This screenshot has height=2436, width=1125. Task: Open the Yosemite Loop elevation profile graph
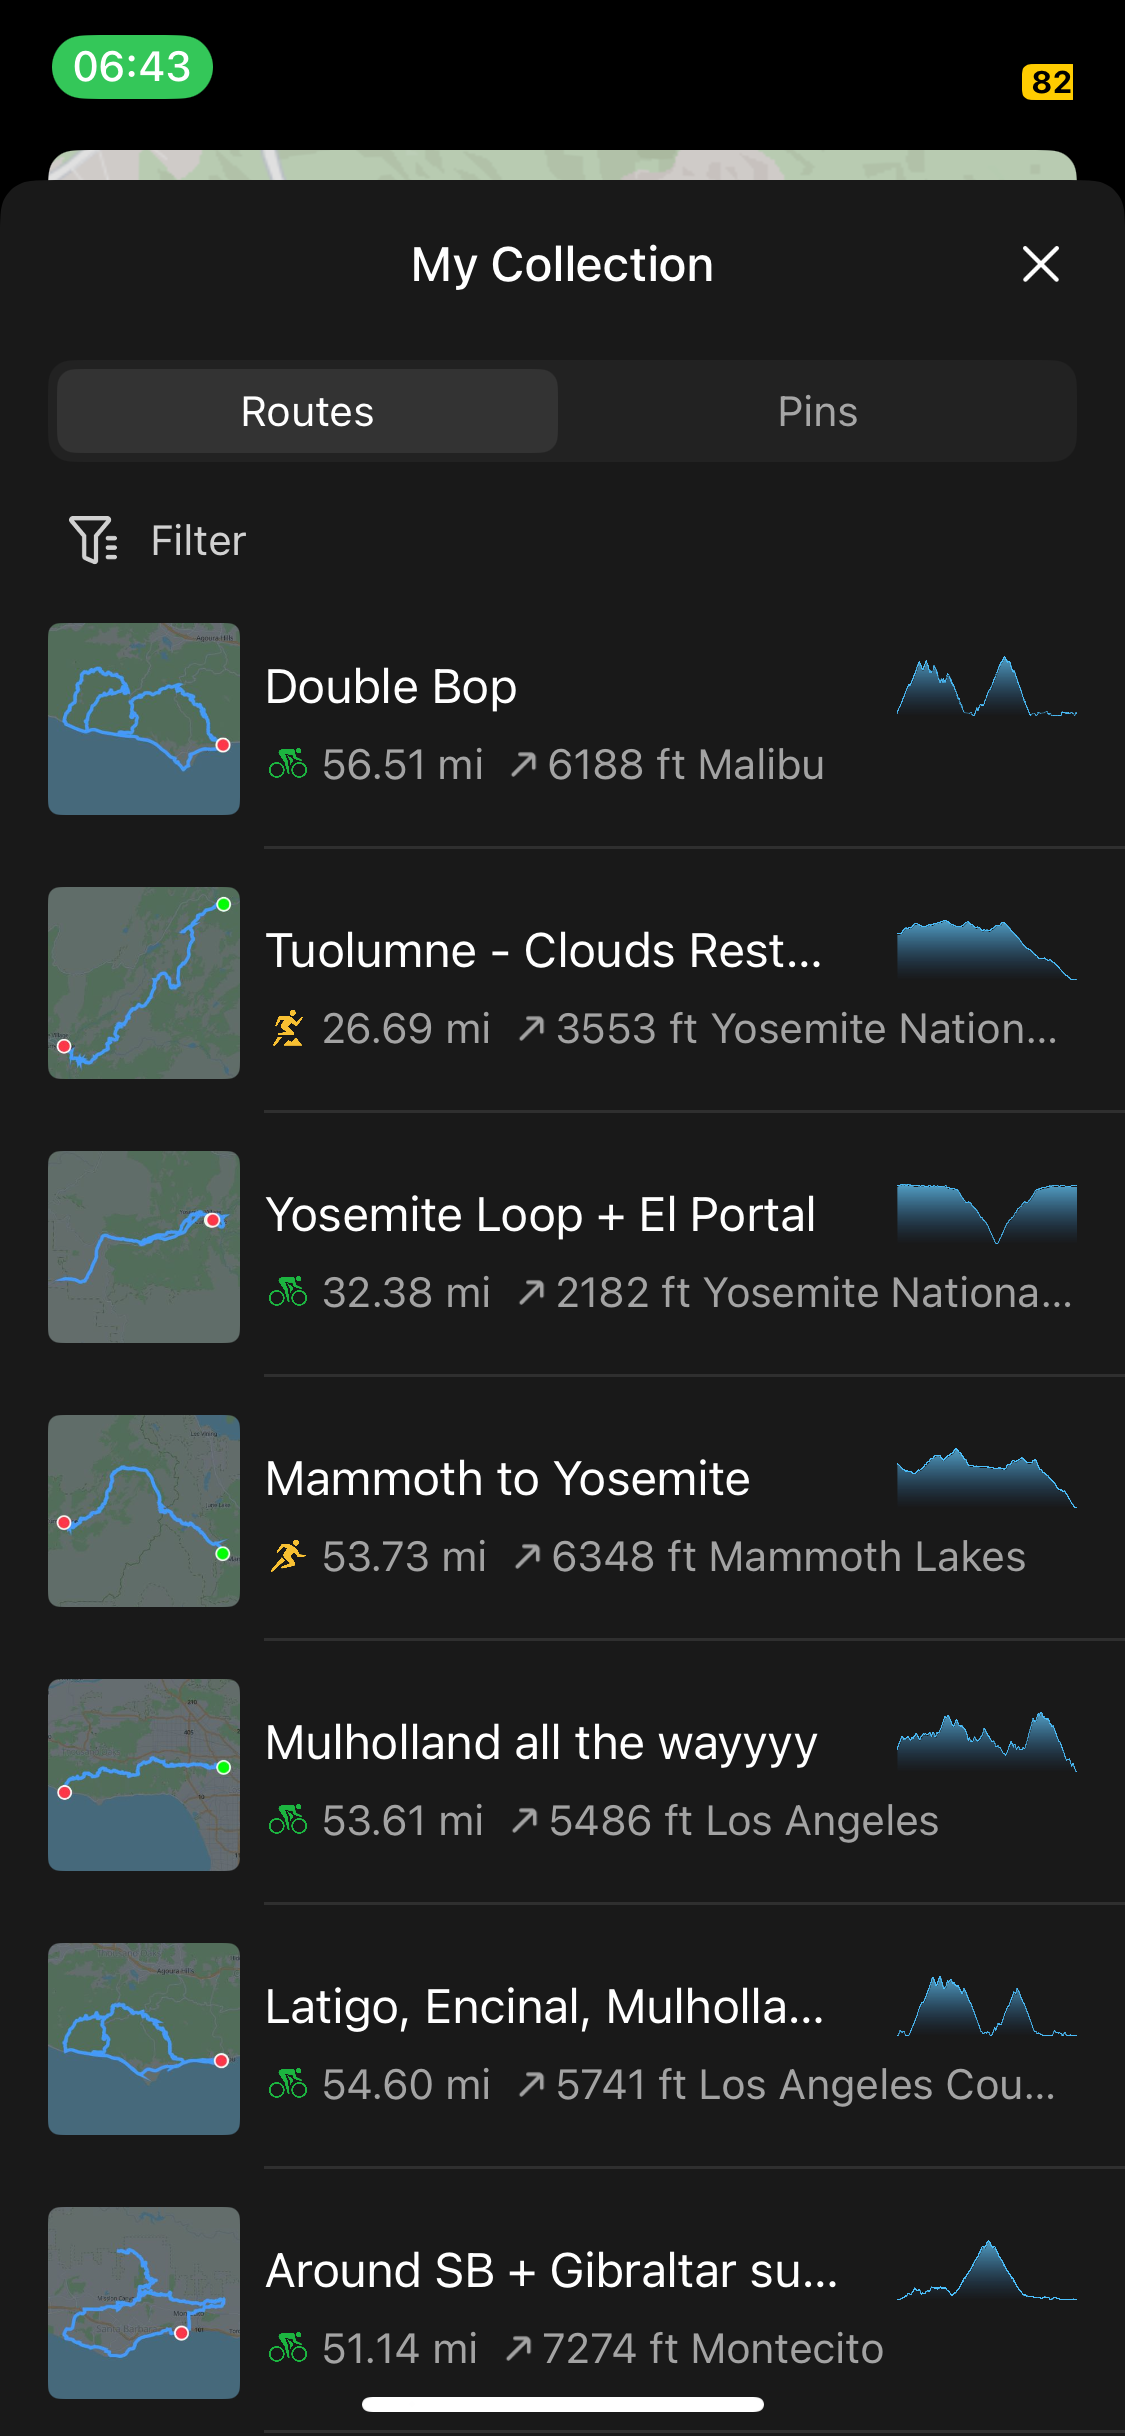coord(987,1214)
